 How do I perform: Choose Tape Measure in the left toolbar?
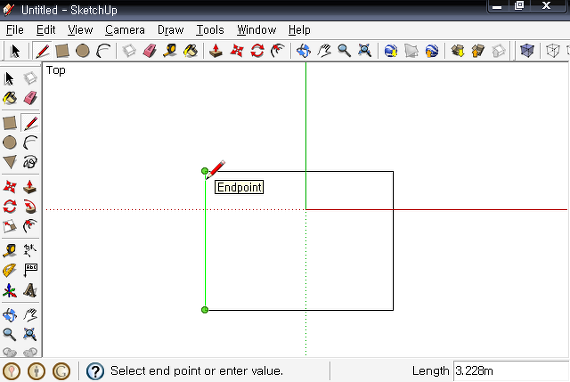point(10,251)
